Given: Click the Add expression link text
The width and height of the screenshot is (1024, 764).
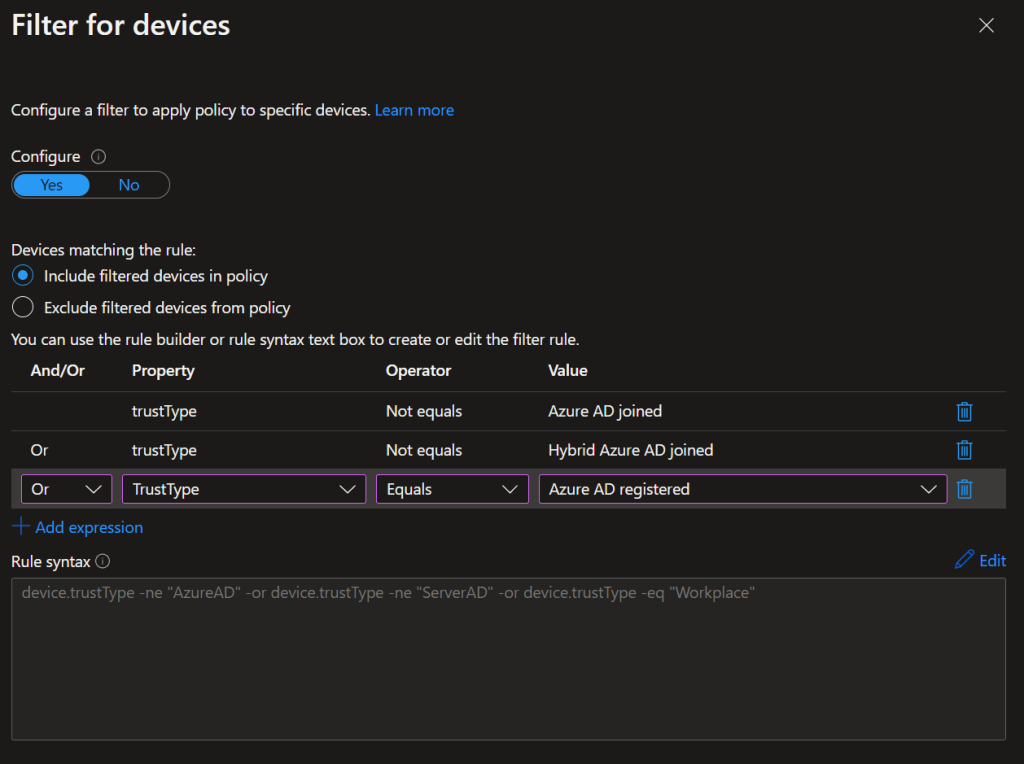Looking at the screenshot, I should (89, 527).
